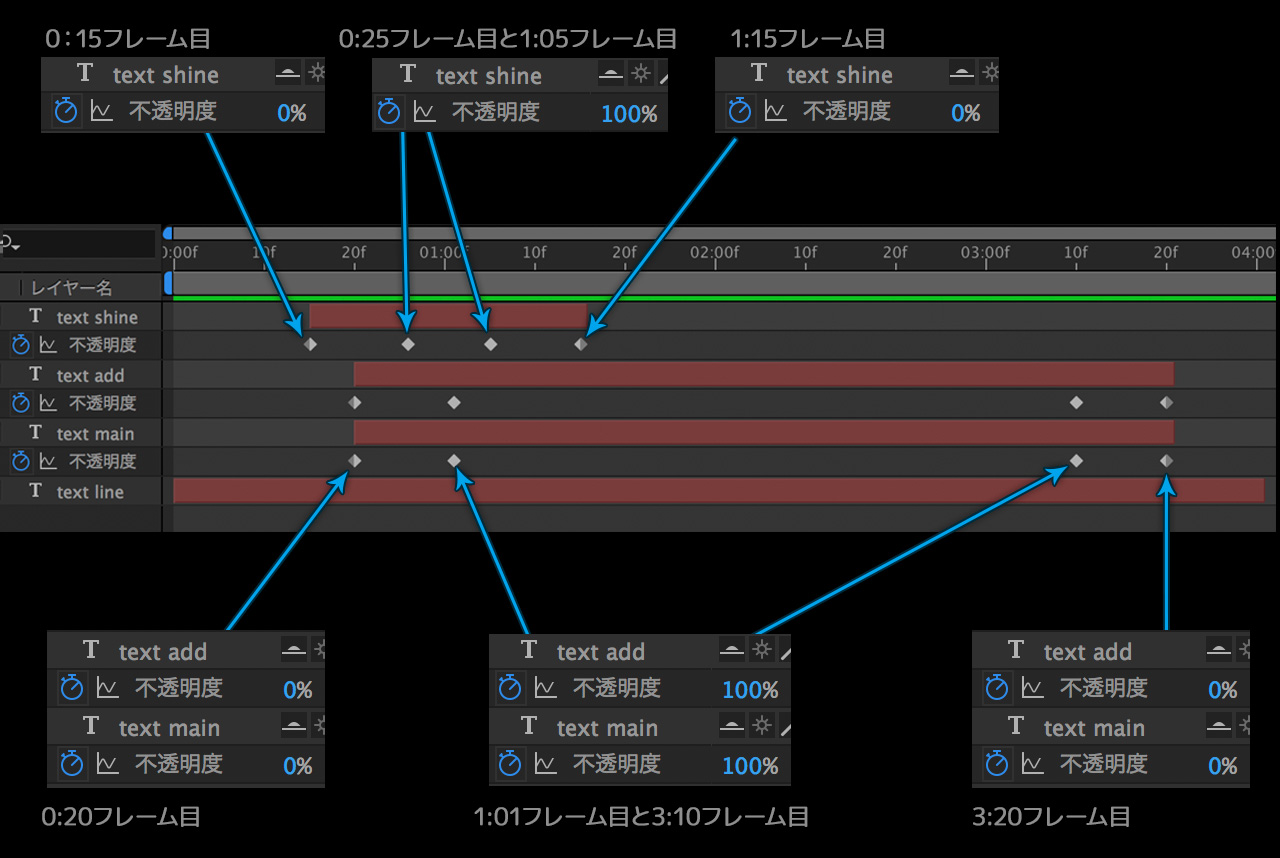Click the 02:00f mark on the time ruler
1280x858 pixels.
(x=715, y=253)
